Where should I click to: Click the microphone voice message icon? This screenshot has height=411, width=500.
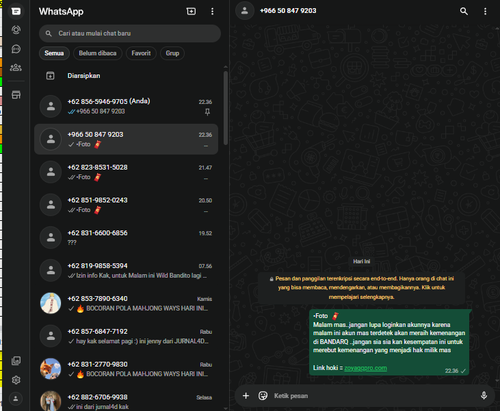[484, 396]
